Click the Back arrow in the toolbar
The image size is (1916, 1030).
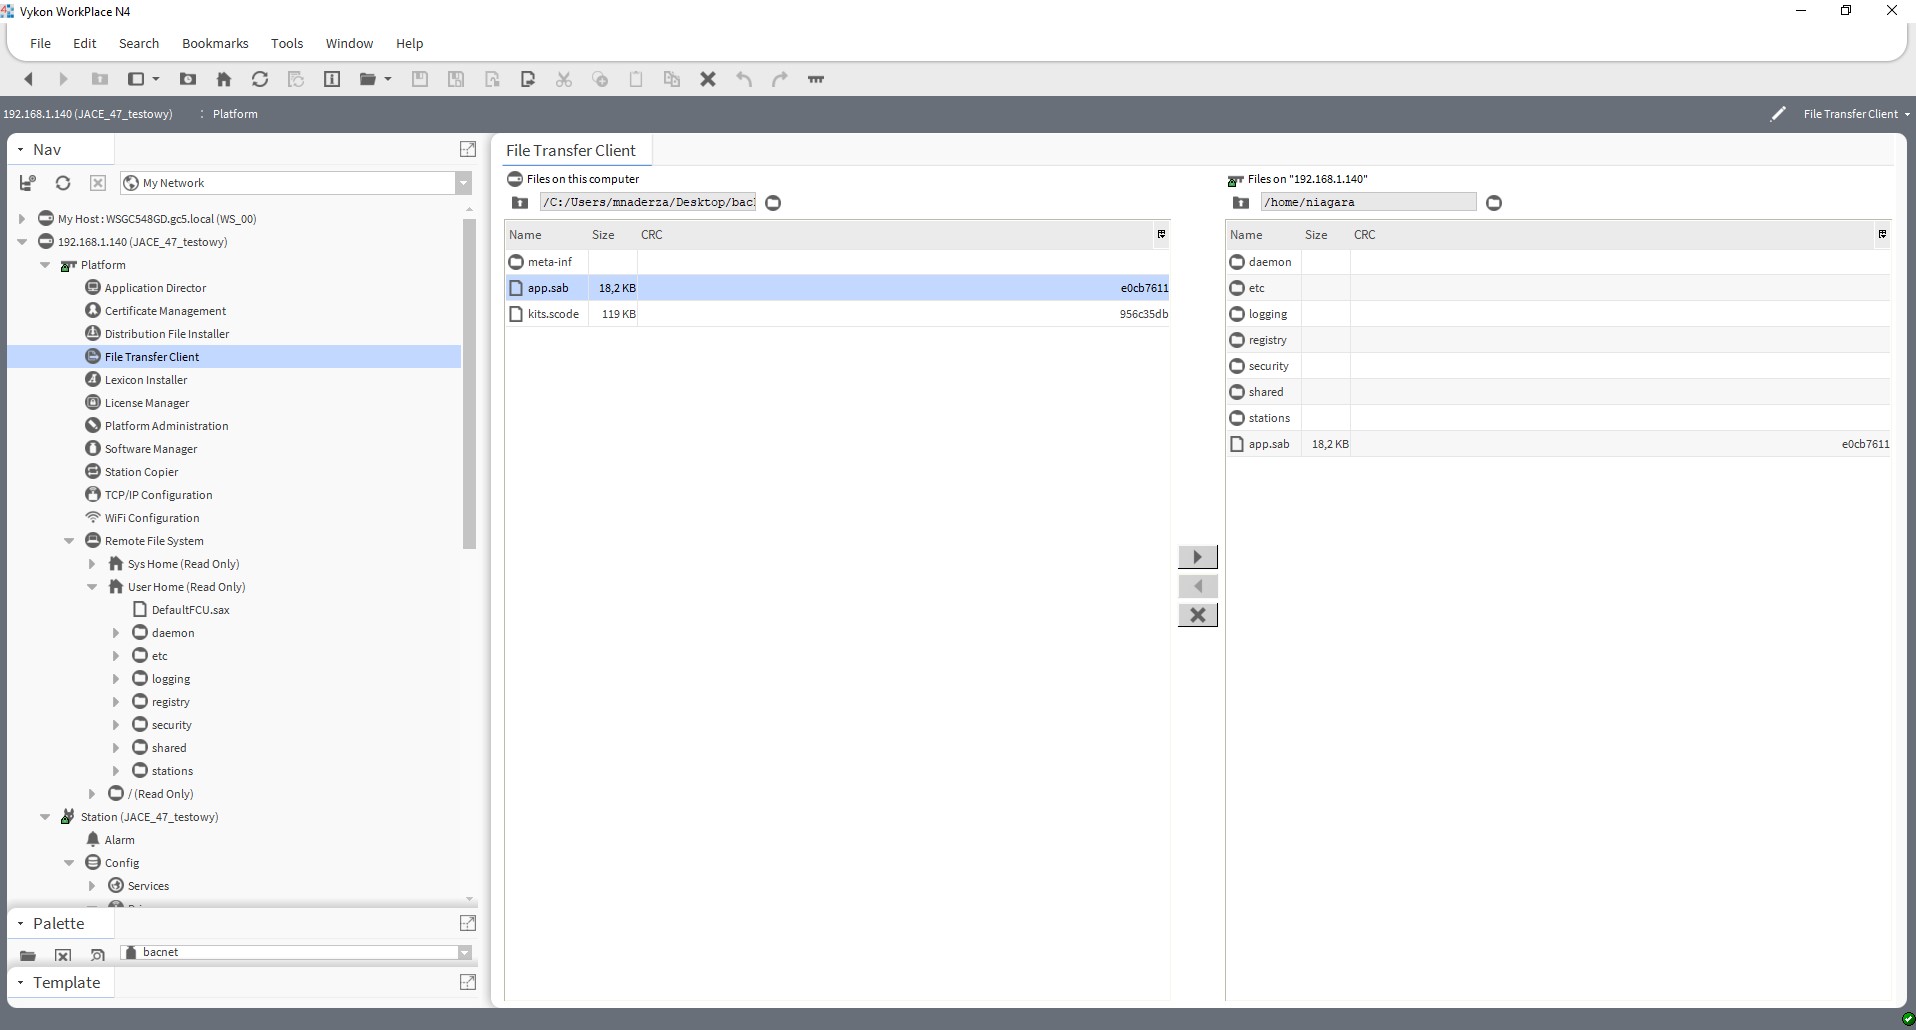[28, 79]
